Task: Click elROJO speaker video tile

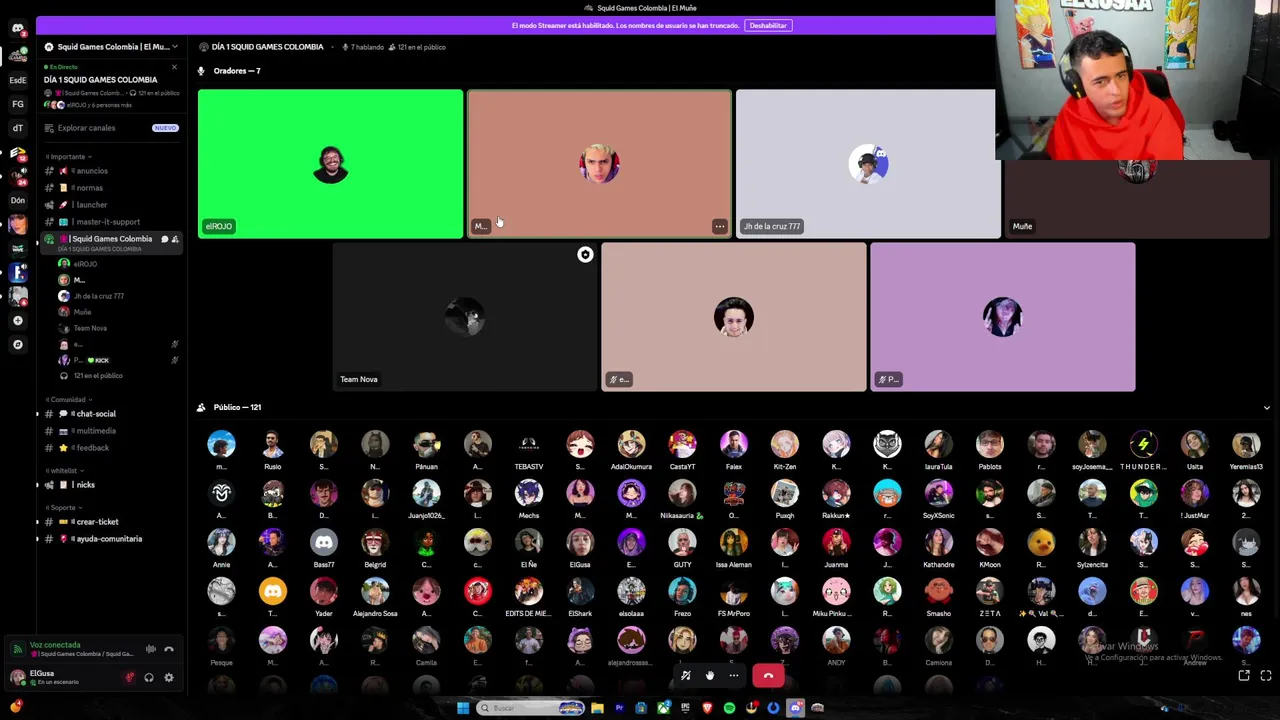Action: click(x=330, y=164)
